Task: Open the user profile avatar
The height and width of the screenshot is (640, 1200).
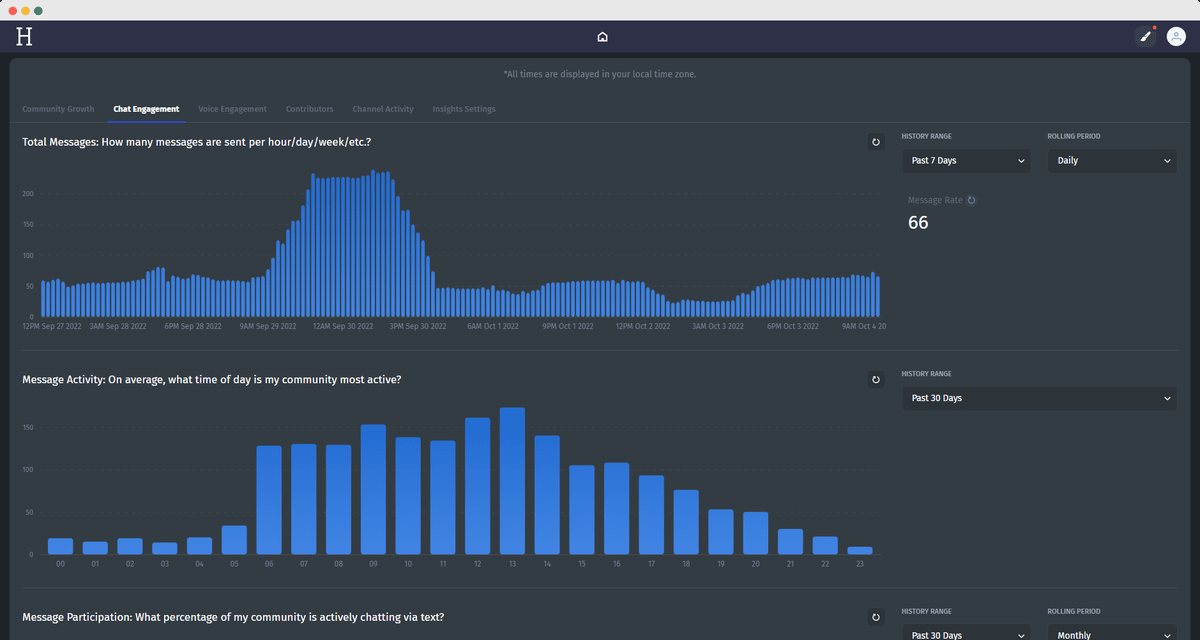Action: pyautogui.click(x=1176, y=37)
